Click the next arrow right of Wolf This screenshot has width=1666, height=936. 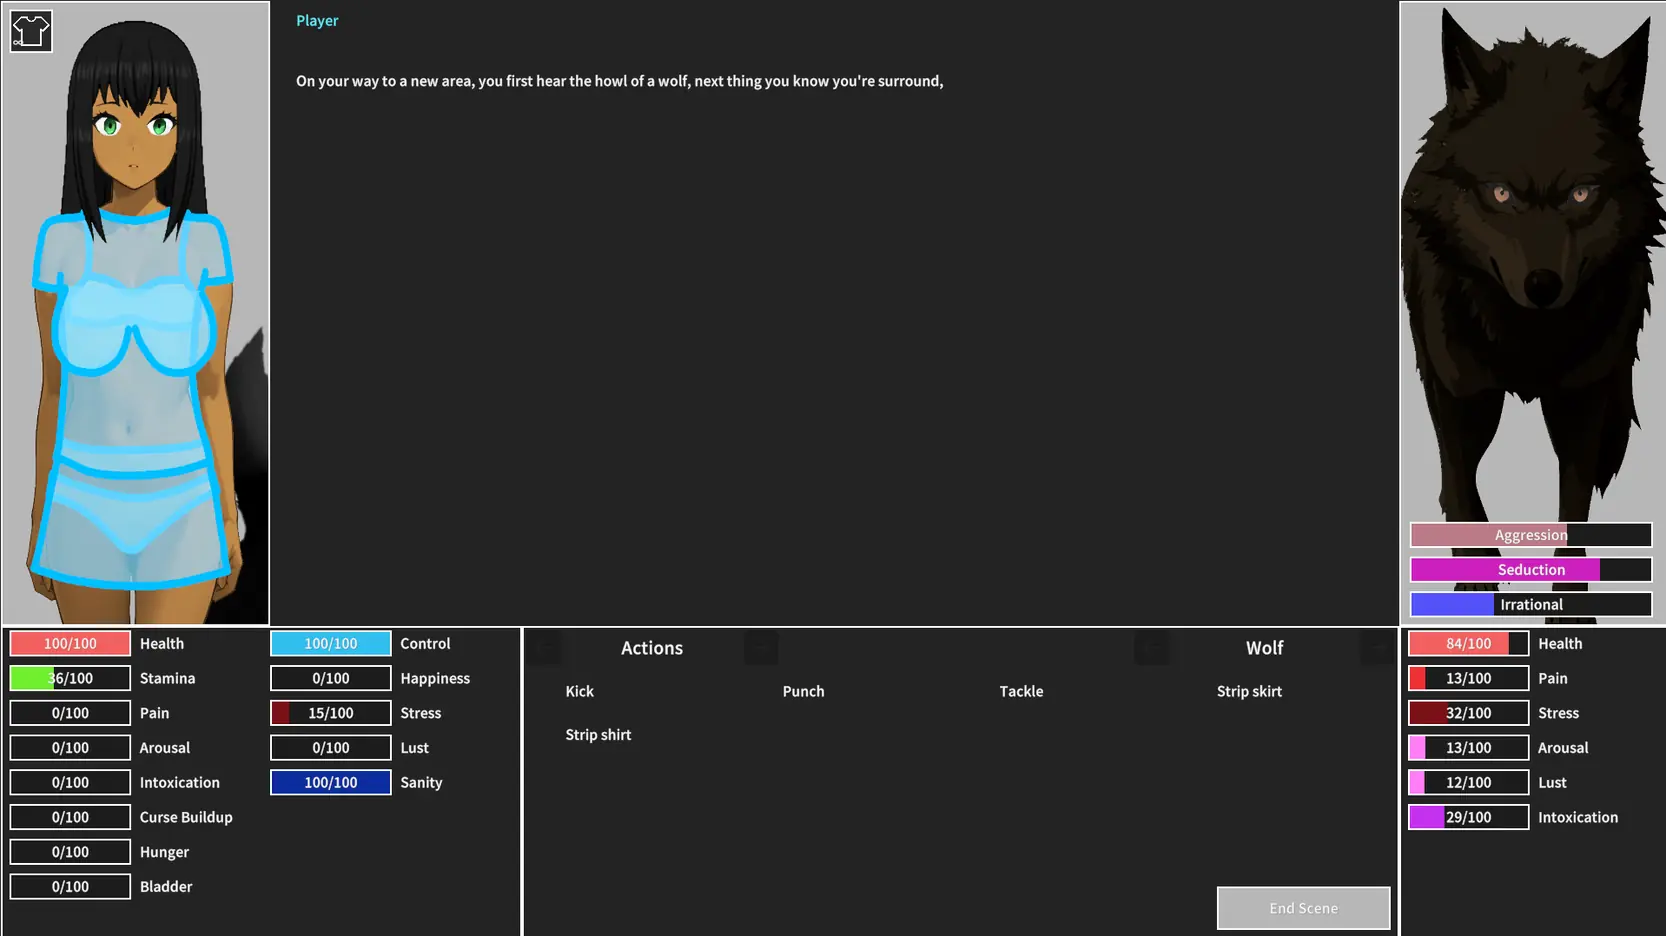[1378, 648]
